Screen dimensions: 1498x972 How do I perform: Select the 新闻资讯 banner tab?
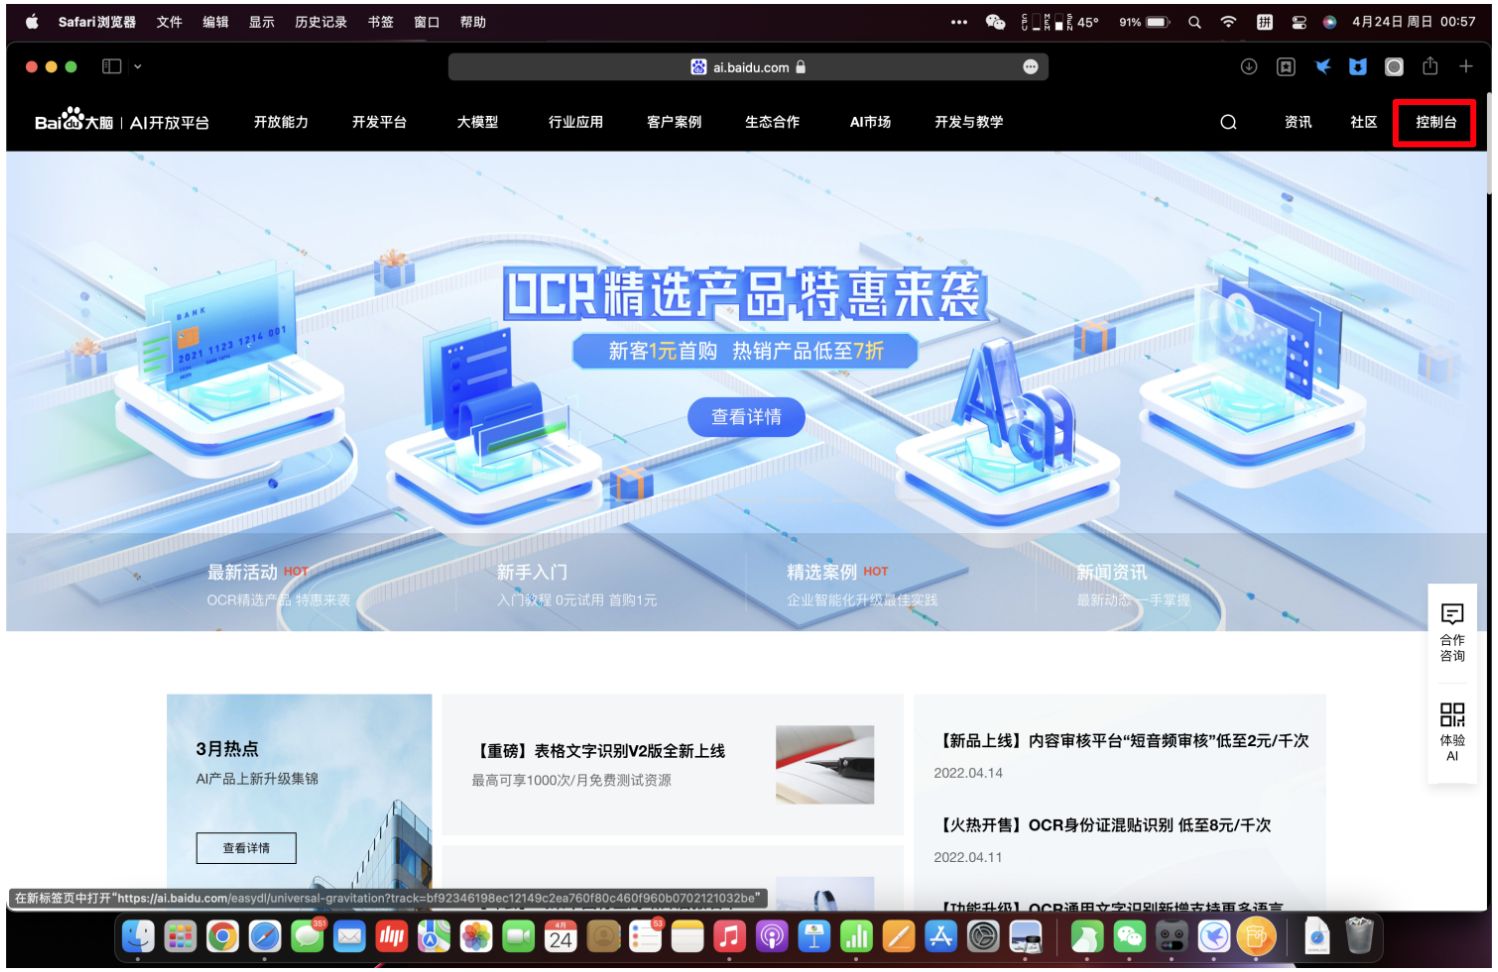[1112, 572]
